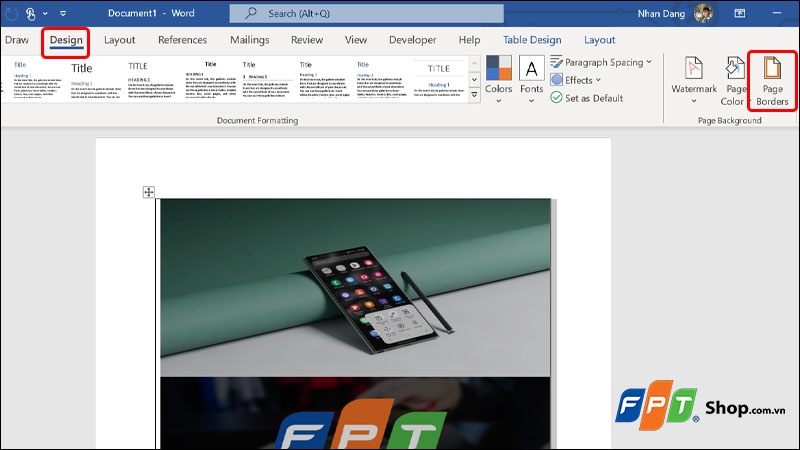The image size is (800, 450).
Task: Open the Page Borders dialog
Action: coord(772,80)
